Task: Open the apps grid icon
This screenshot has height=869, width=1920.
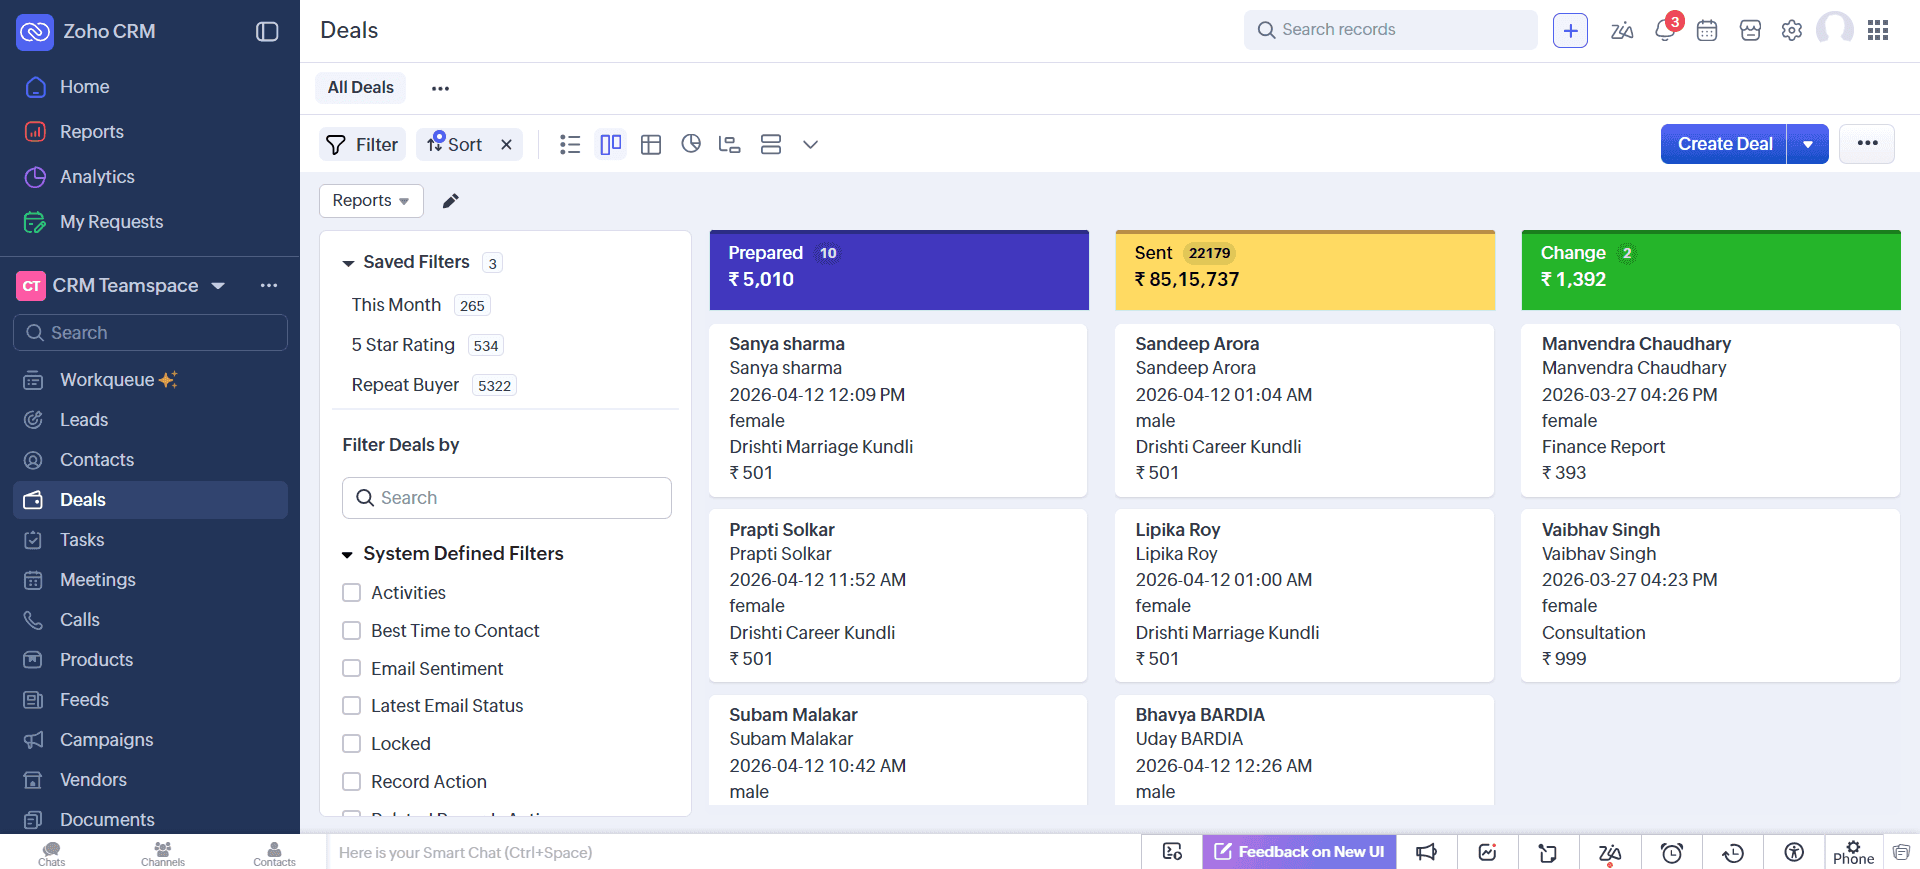Action: click(1878, 31)
